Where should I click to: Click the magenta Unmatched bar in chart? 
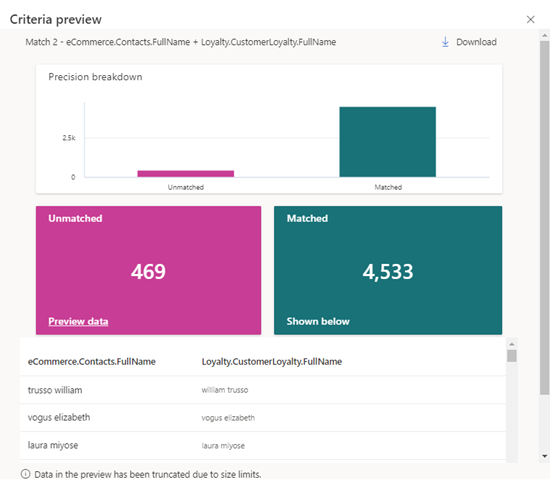(186, 174)
